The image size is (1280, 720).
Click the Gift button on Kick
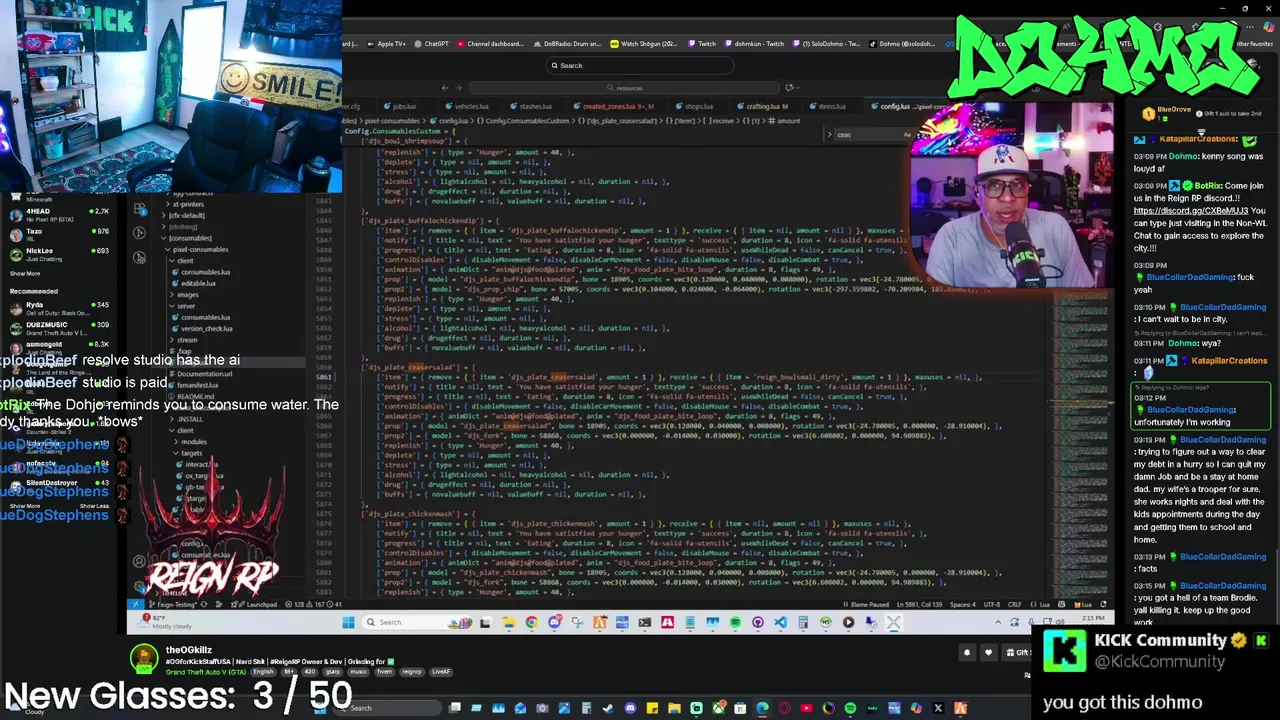[1018, 652]
